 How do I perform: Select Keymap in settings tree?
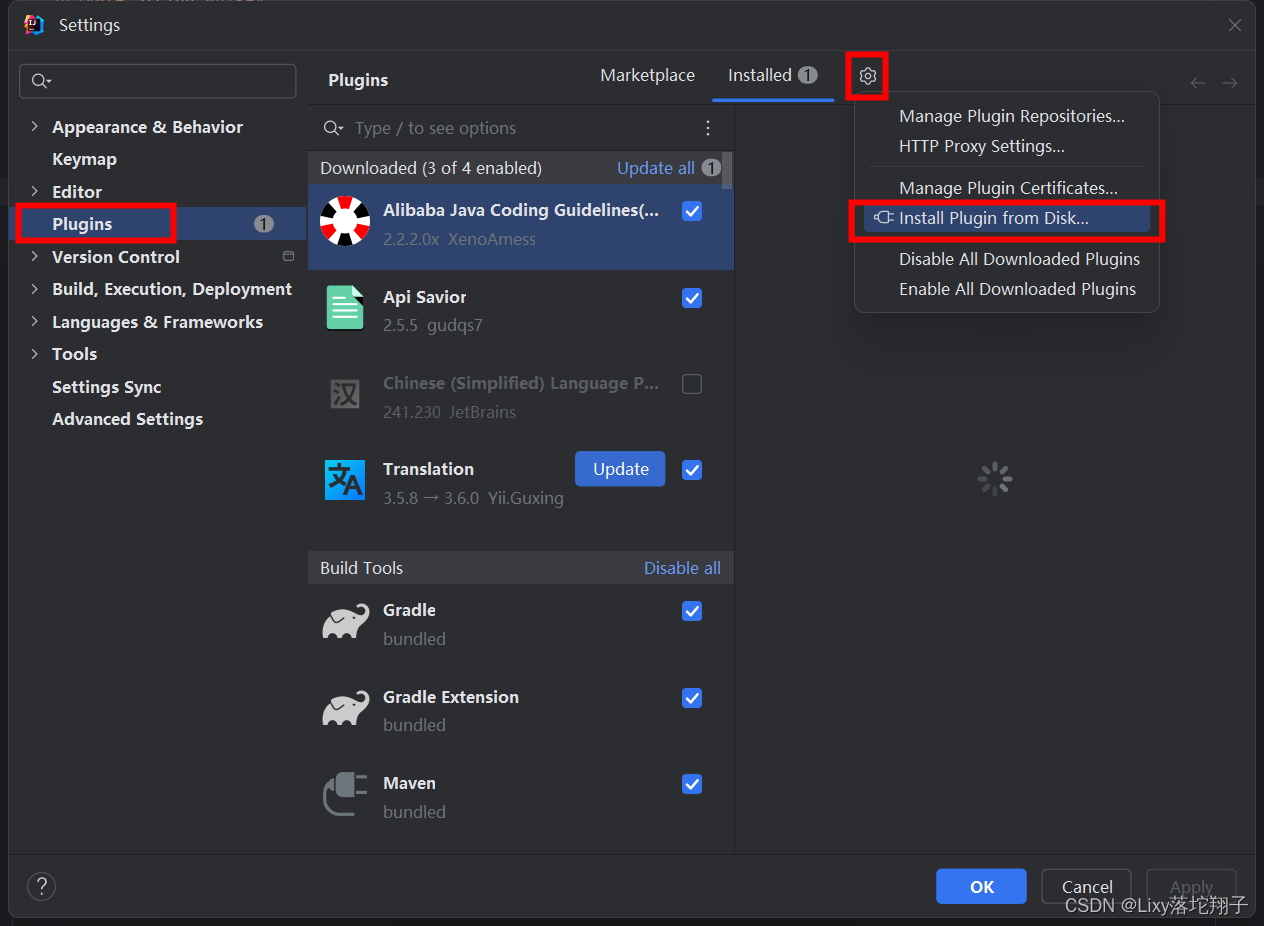(84, 159)
